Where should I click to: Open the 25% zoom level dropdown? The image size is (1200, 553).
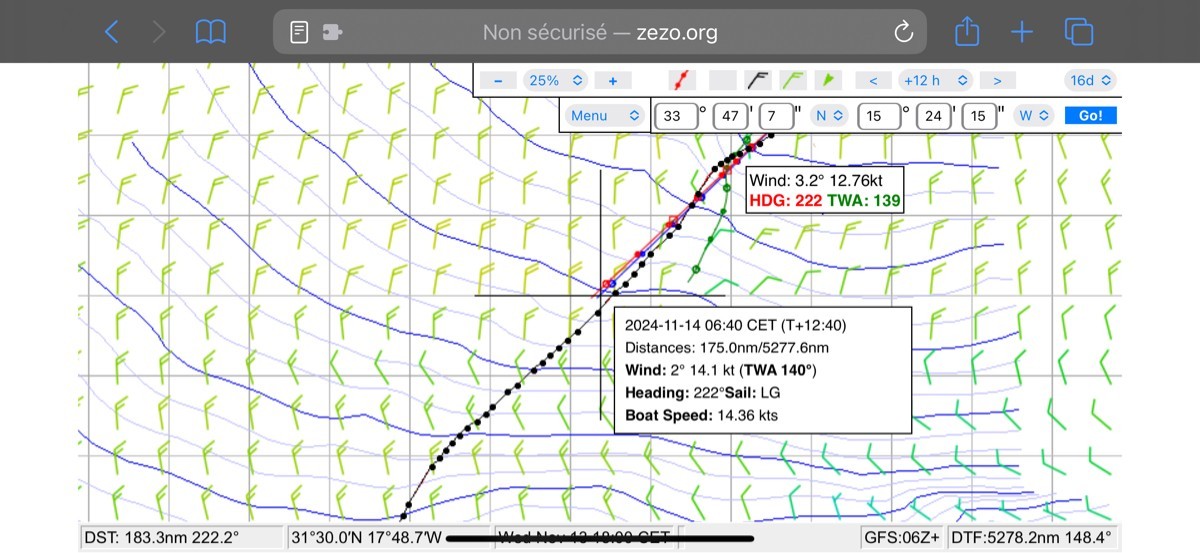click(x=555, y=80)
